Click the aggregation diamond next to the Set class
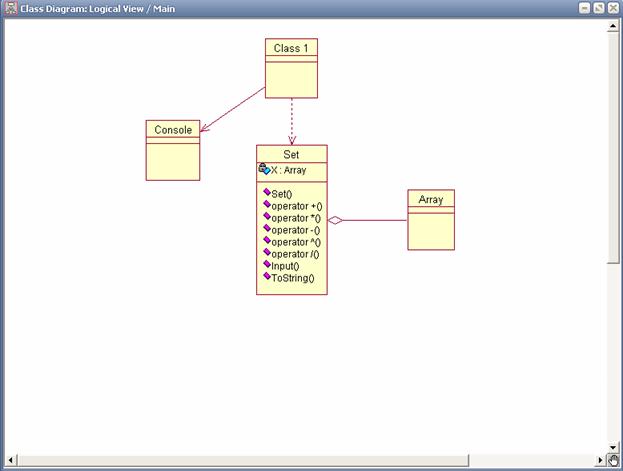The height and width of the screenshot is (471, 623). pos(335,220)
